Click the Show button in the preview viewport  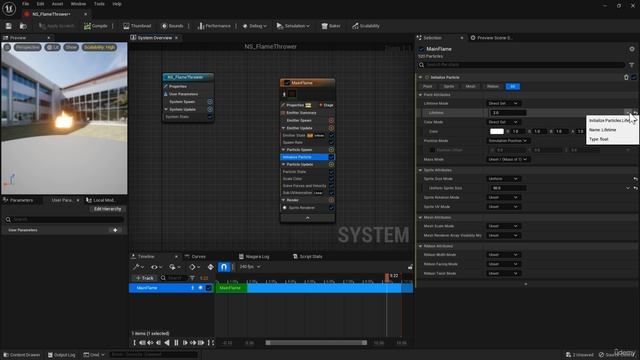[x=71, y=47]
